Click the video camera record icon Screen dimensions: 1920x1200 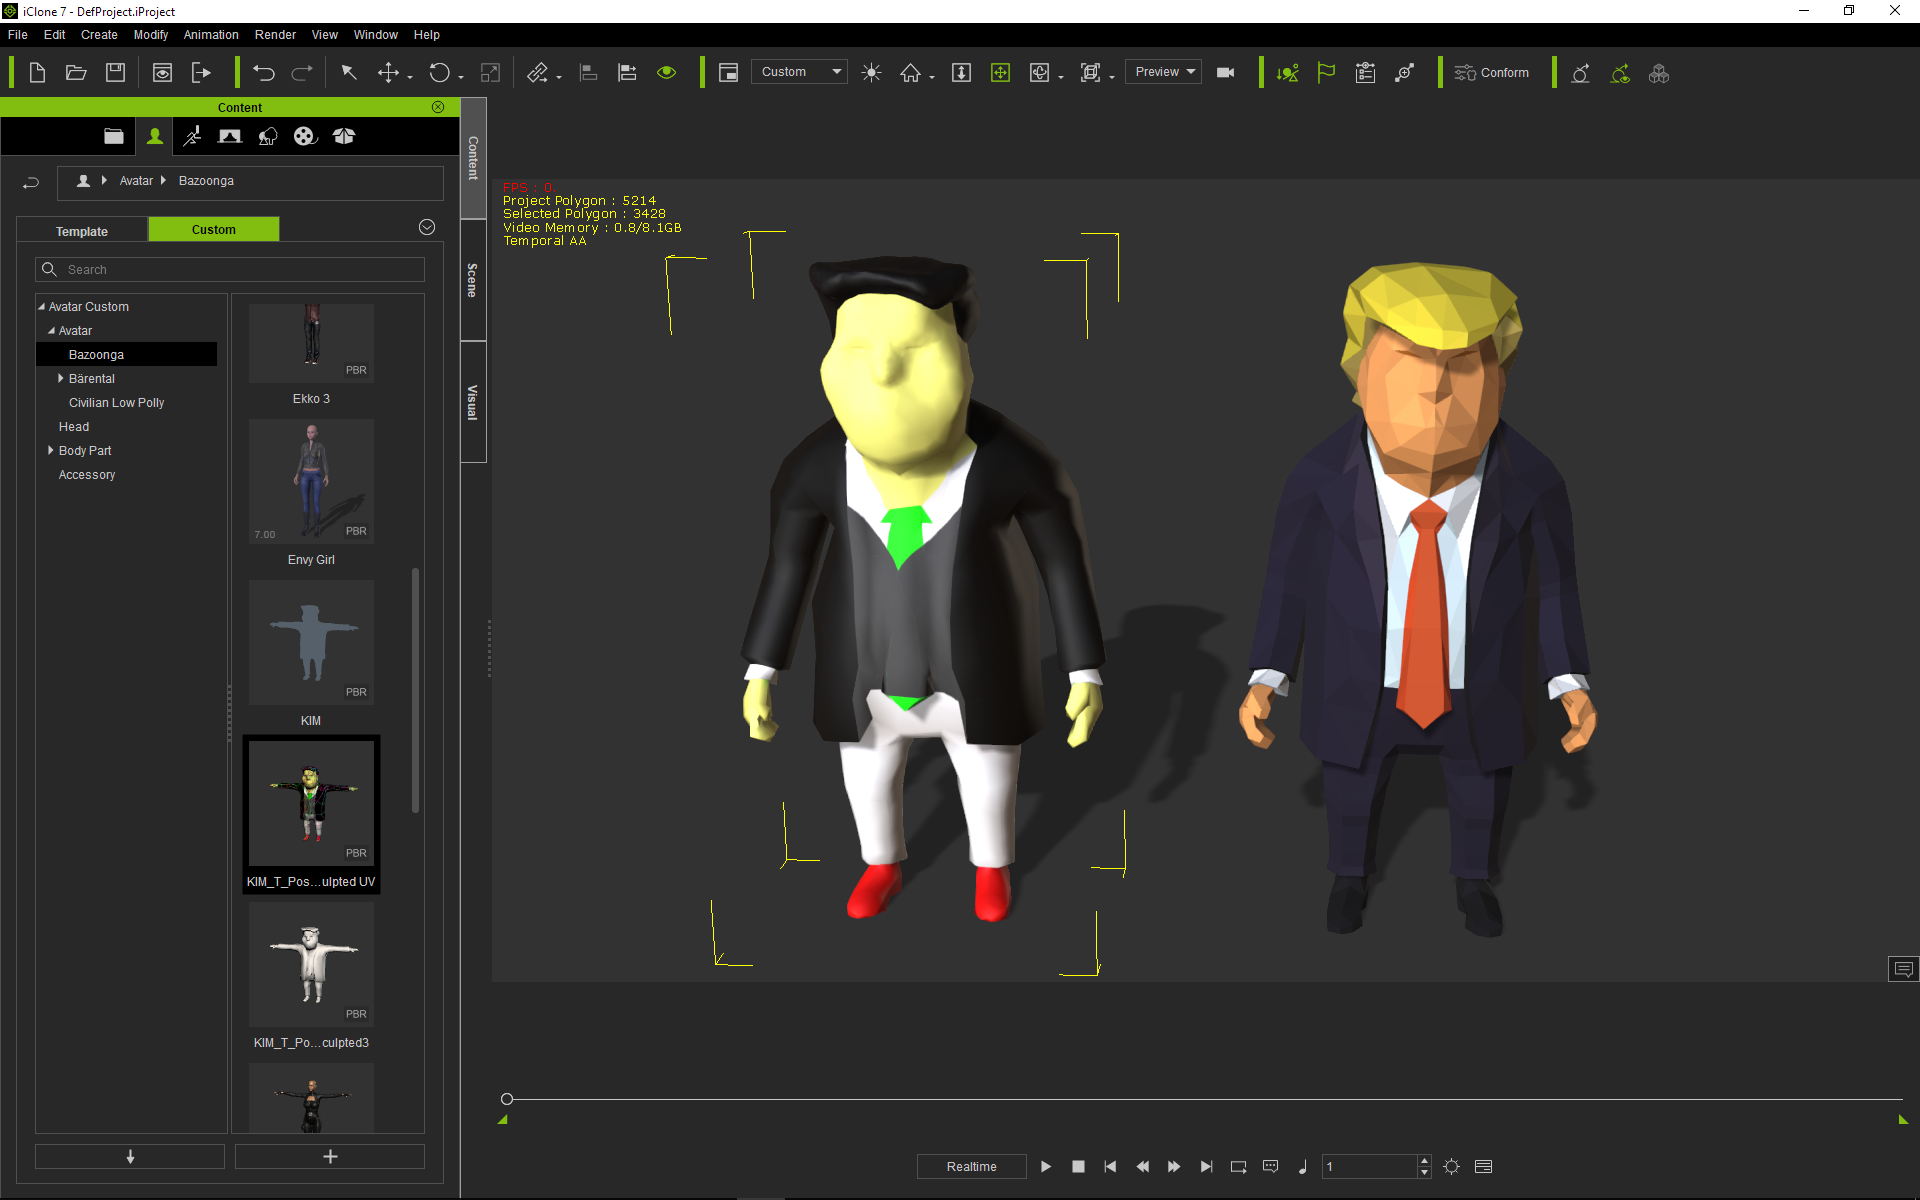(1226, 73)
